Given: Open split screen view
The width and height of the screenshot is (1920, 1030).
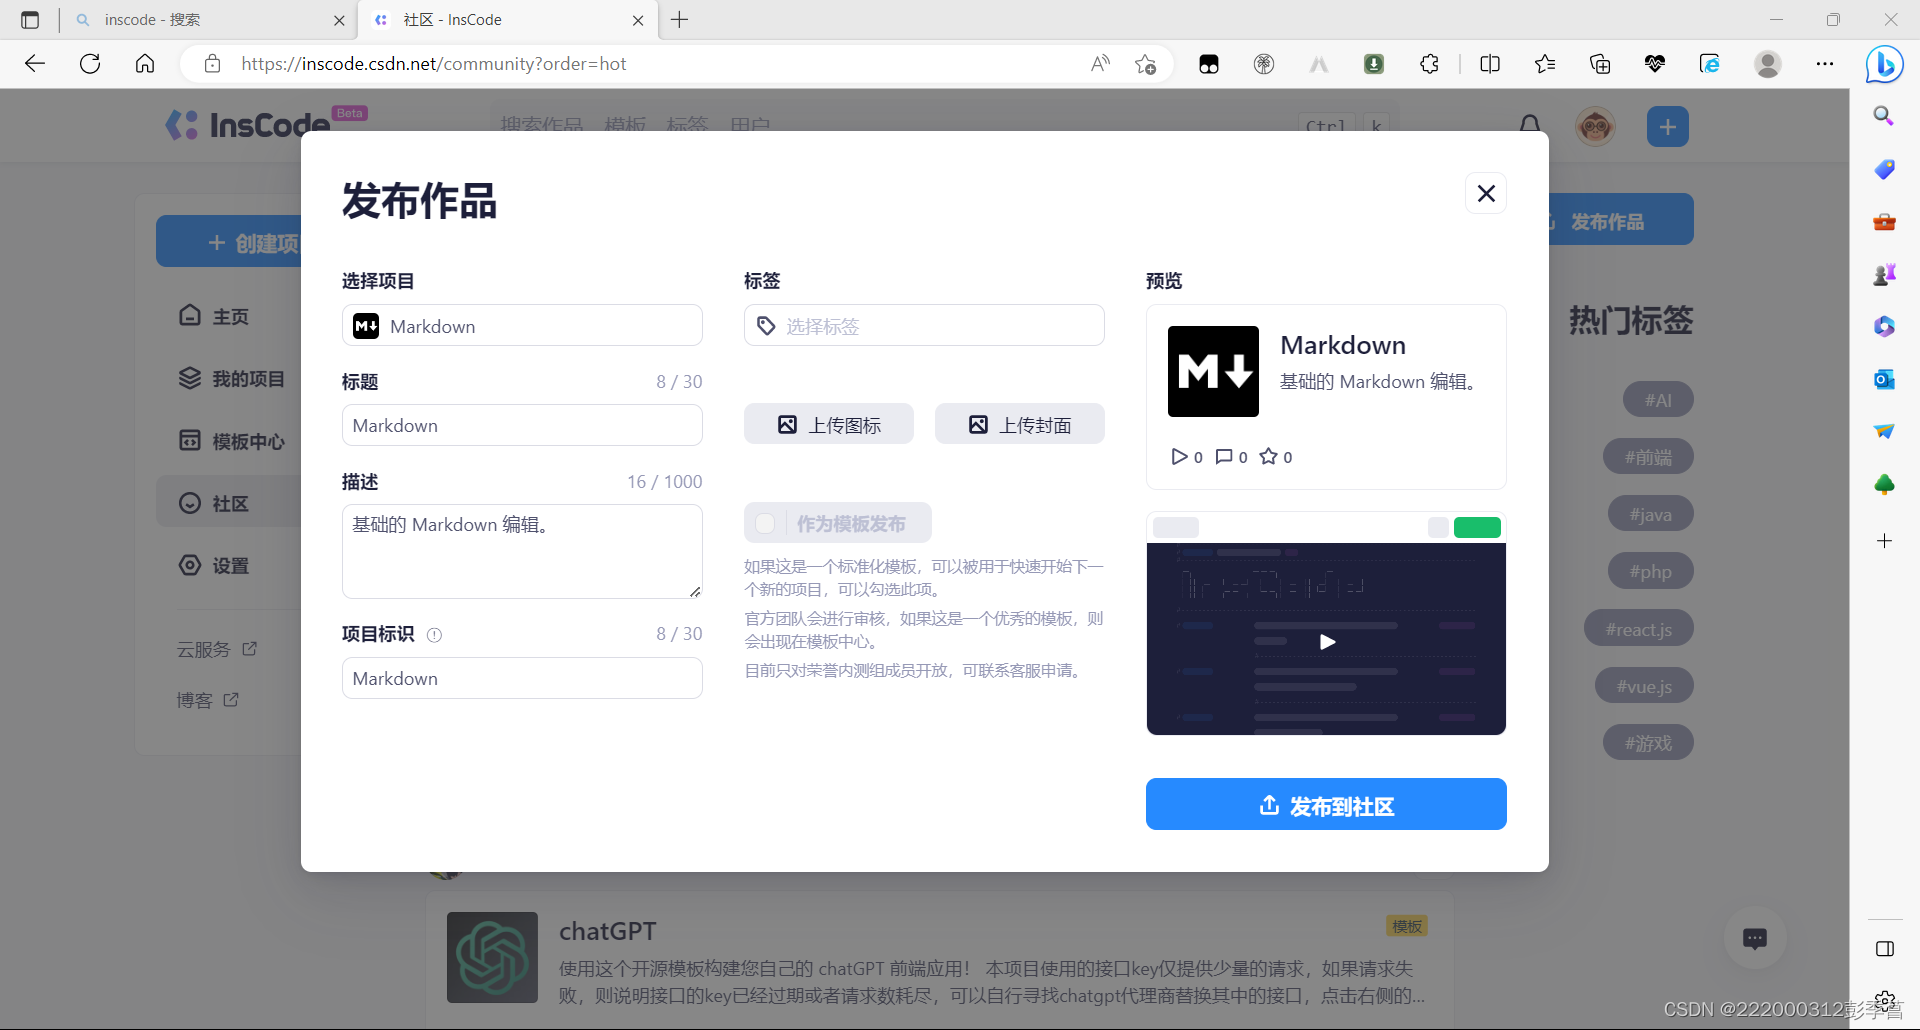Looking at the screenshot, I should 1490,64.
